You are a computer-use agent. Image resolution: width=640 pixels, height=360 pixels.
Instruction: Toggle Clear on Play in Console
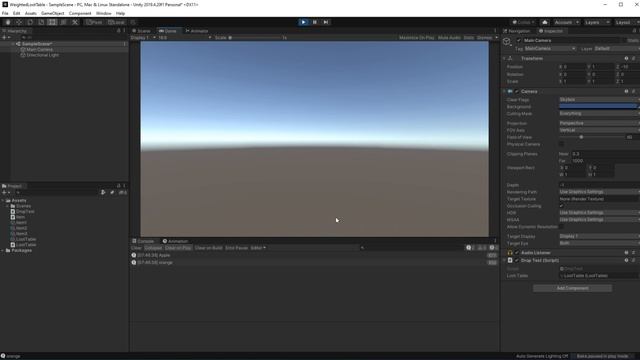pyautogui.click(x=178, y=248)
